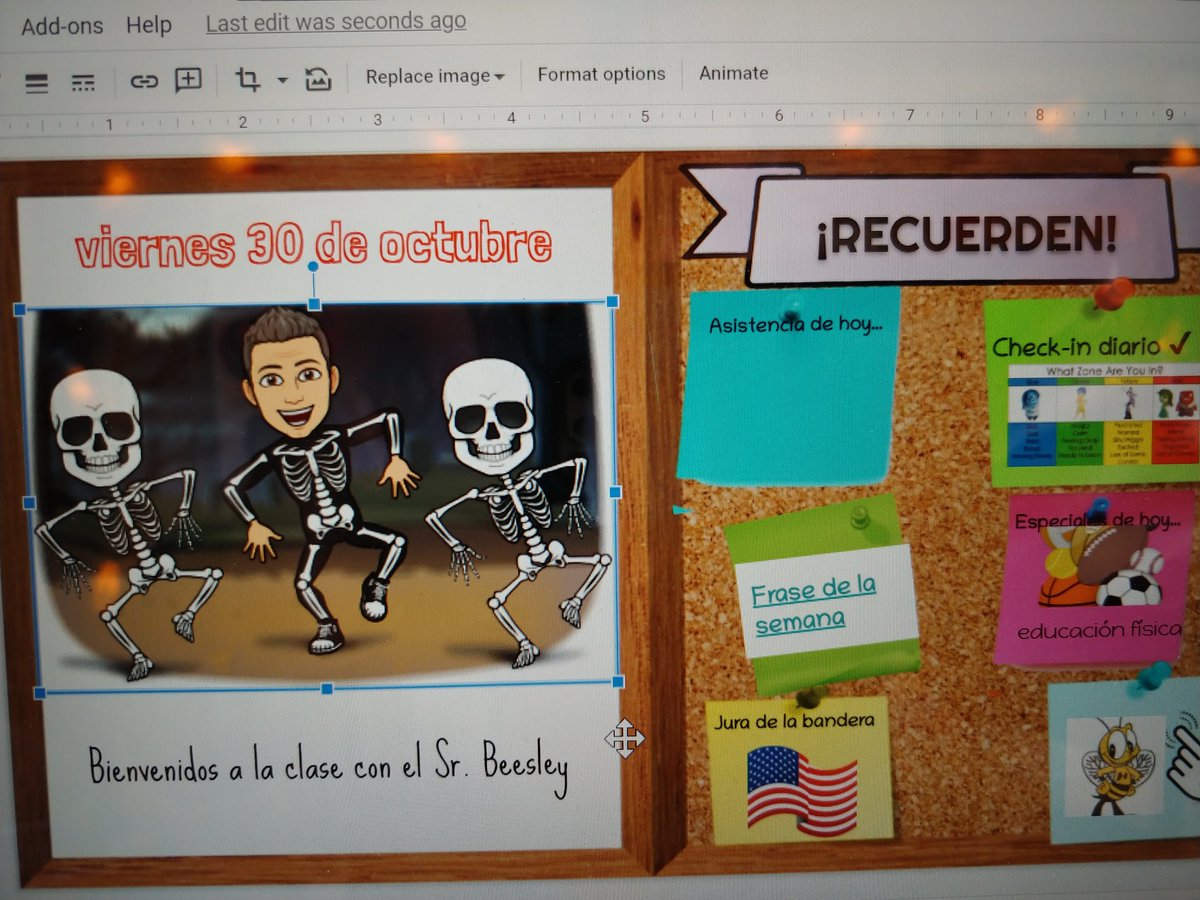Select the dancing skeletons Bitmoji image
The height and width of the screenshot is (900, 1200).
318,494
